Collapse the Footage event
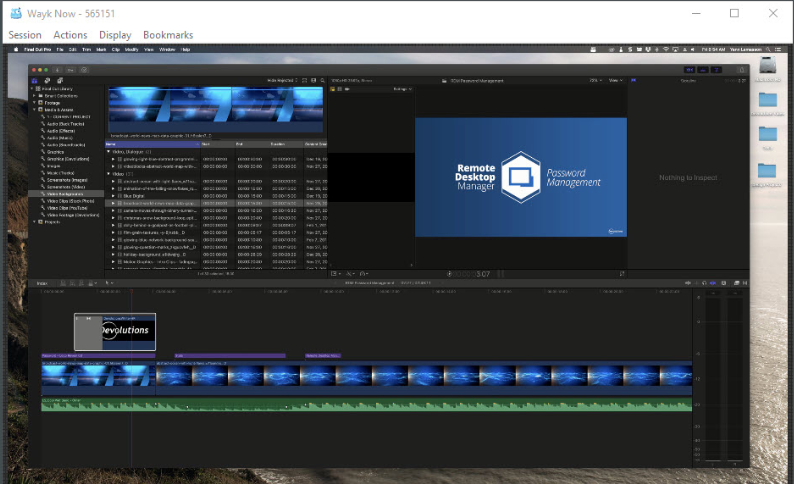Screen dimensions: 794x484 click(34, 103)
